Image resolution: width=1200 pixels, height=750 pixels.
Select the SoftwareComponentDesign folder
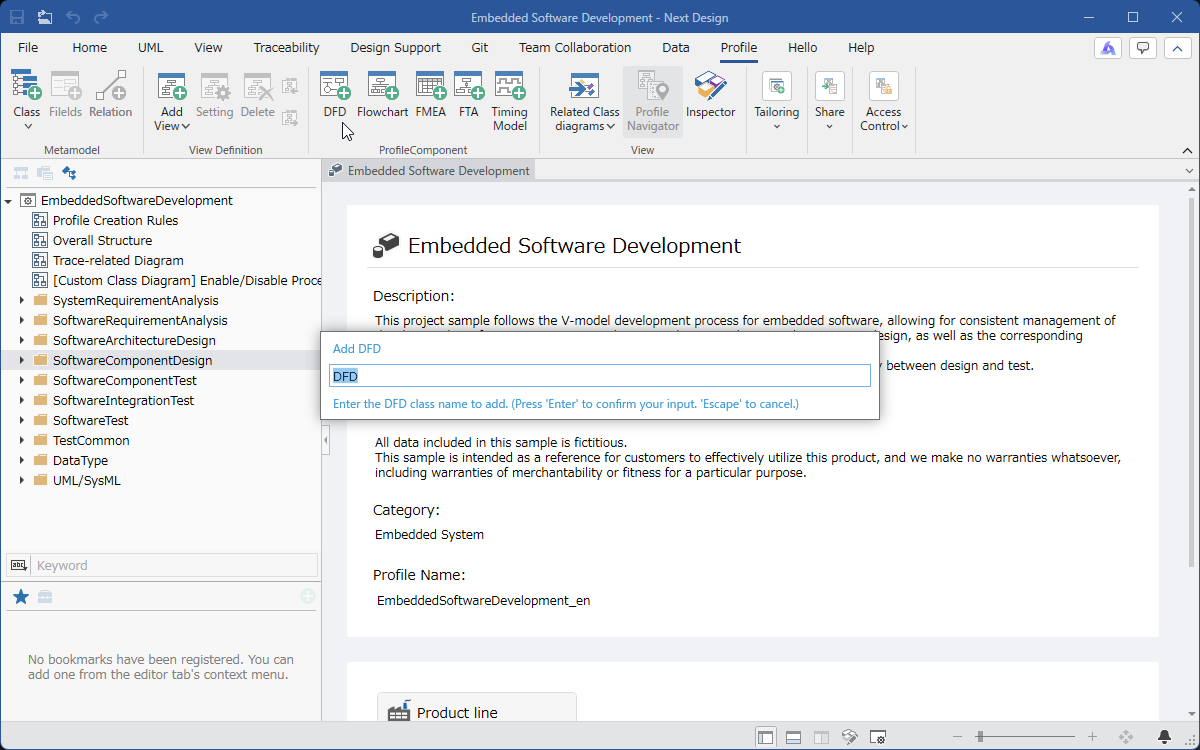(x=132, y=360)
